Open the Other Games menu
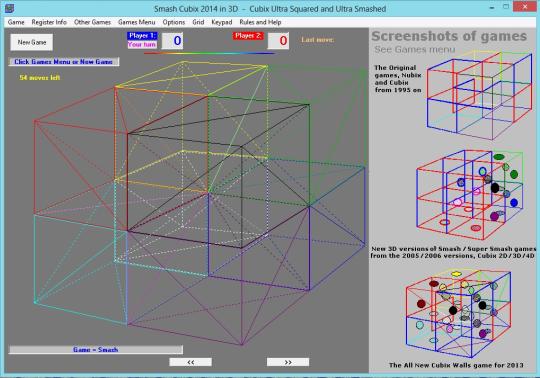Image resolution: width=540 pixels, height=378 pixels. [x=92, y=22]
